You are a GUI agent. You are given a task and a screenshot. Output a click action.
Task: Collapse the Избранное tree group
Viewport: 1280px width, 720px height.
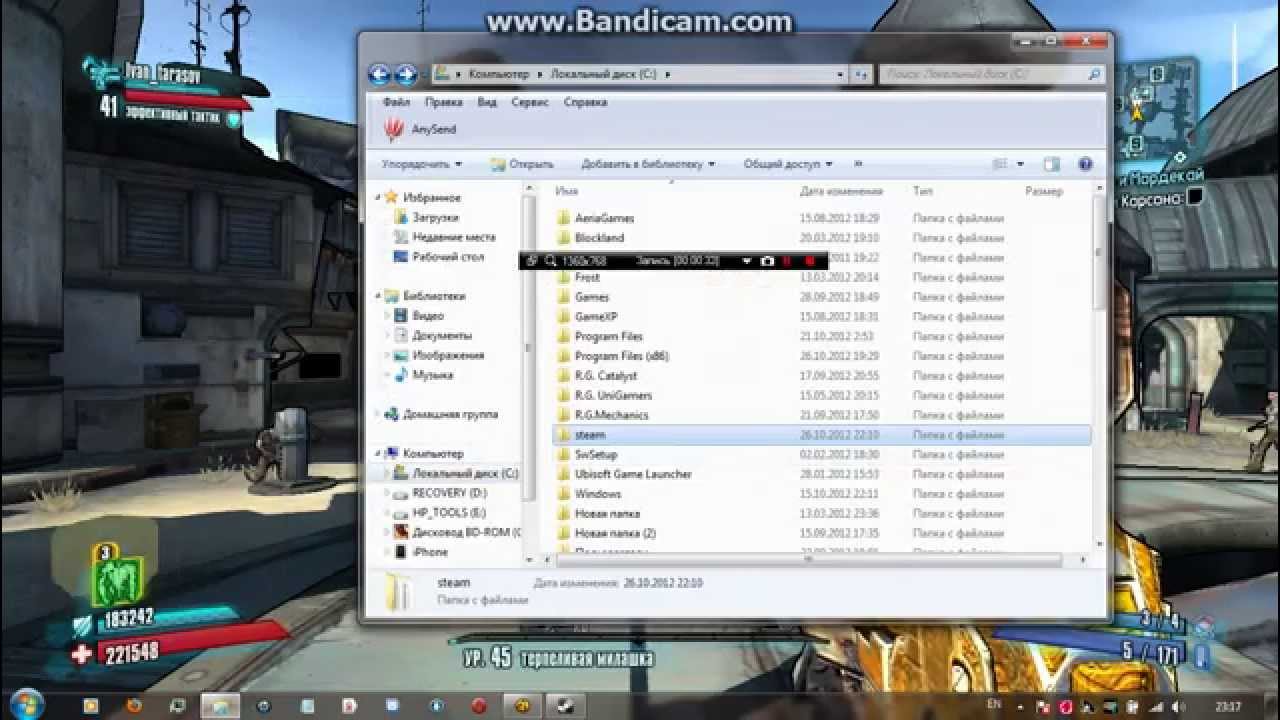tap(378, 198)
